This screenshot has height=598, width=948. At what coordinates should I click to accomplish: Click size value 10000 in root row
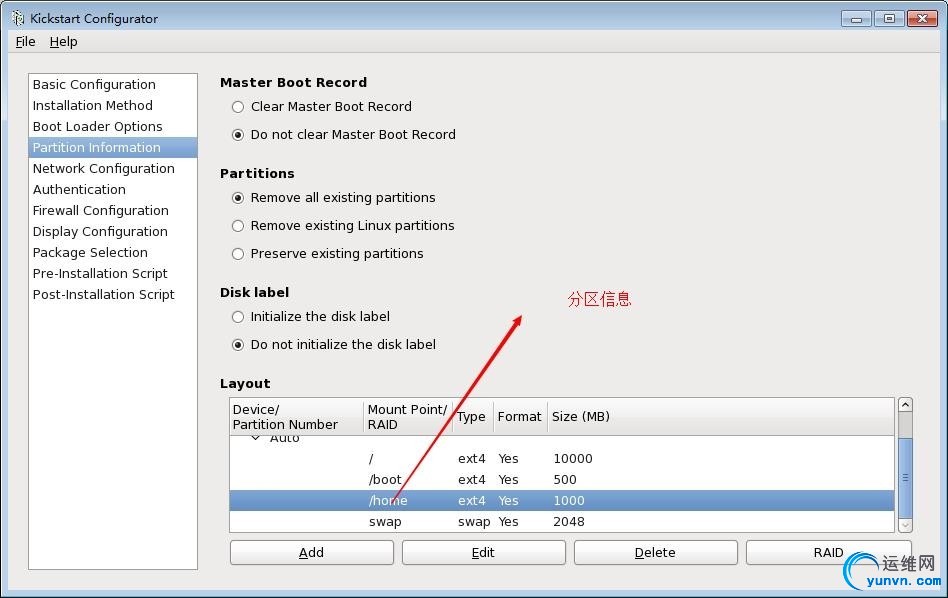pos(573,459)
